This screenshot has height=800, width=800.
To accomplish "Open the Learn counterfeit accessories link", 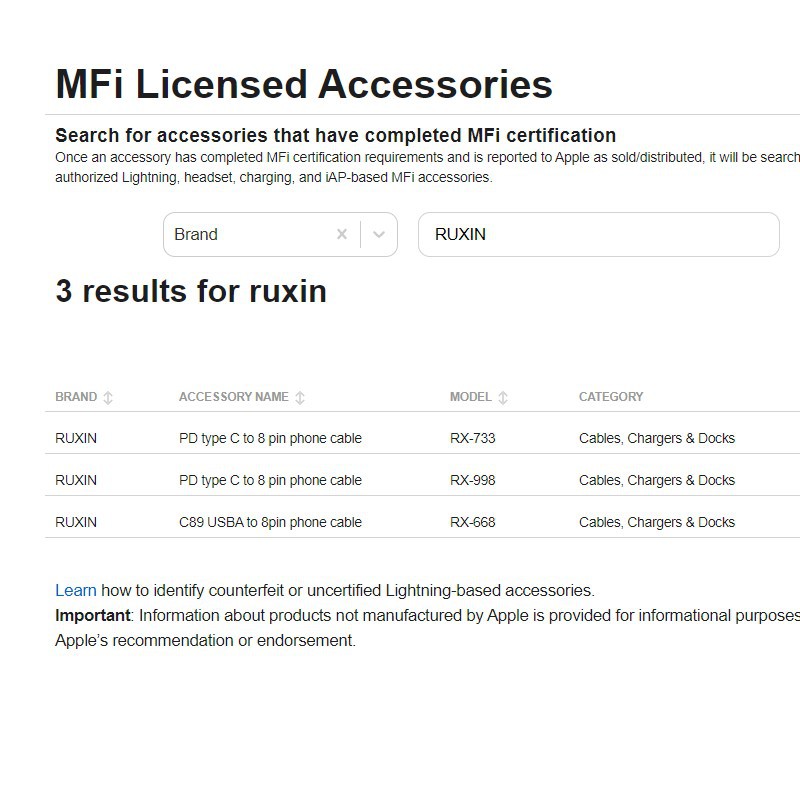I will click(76, 590).
